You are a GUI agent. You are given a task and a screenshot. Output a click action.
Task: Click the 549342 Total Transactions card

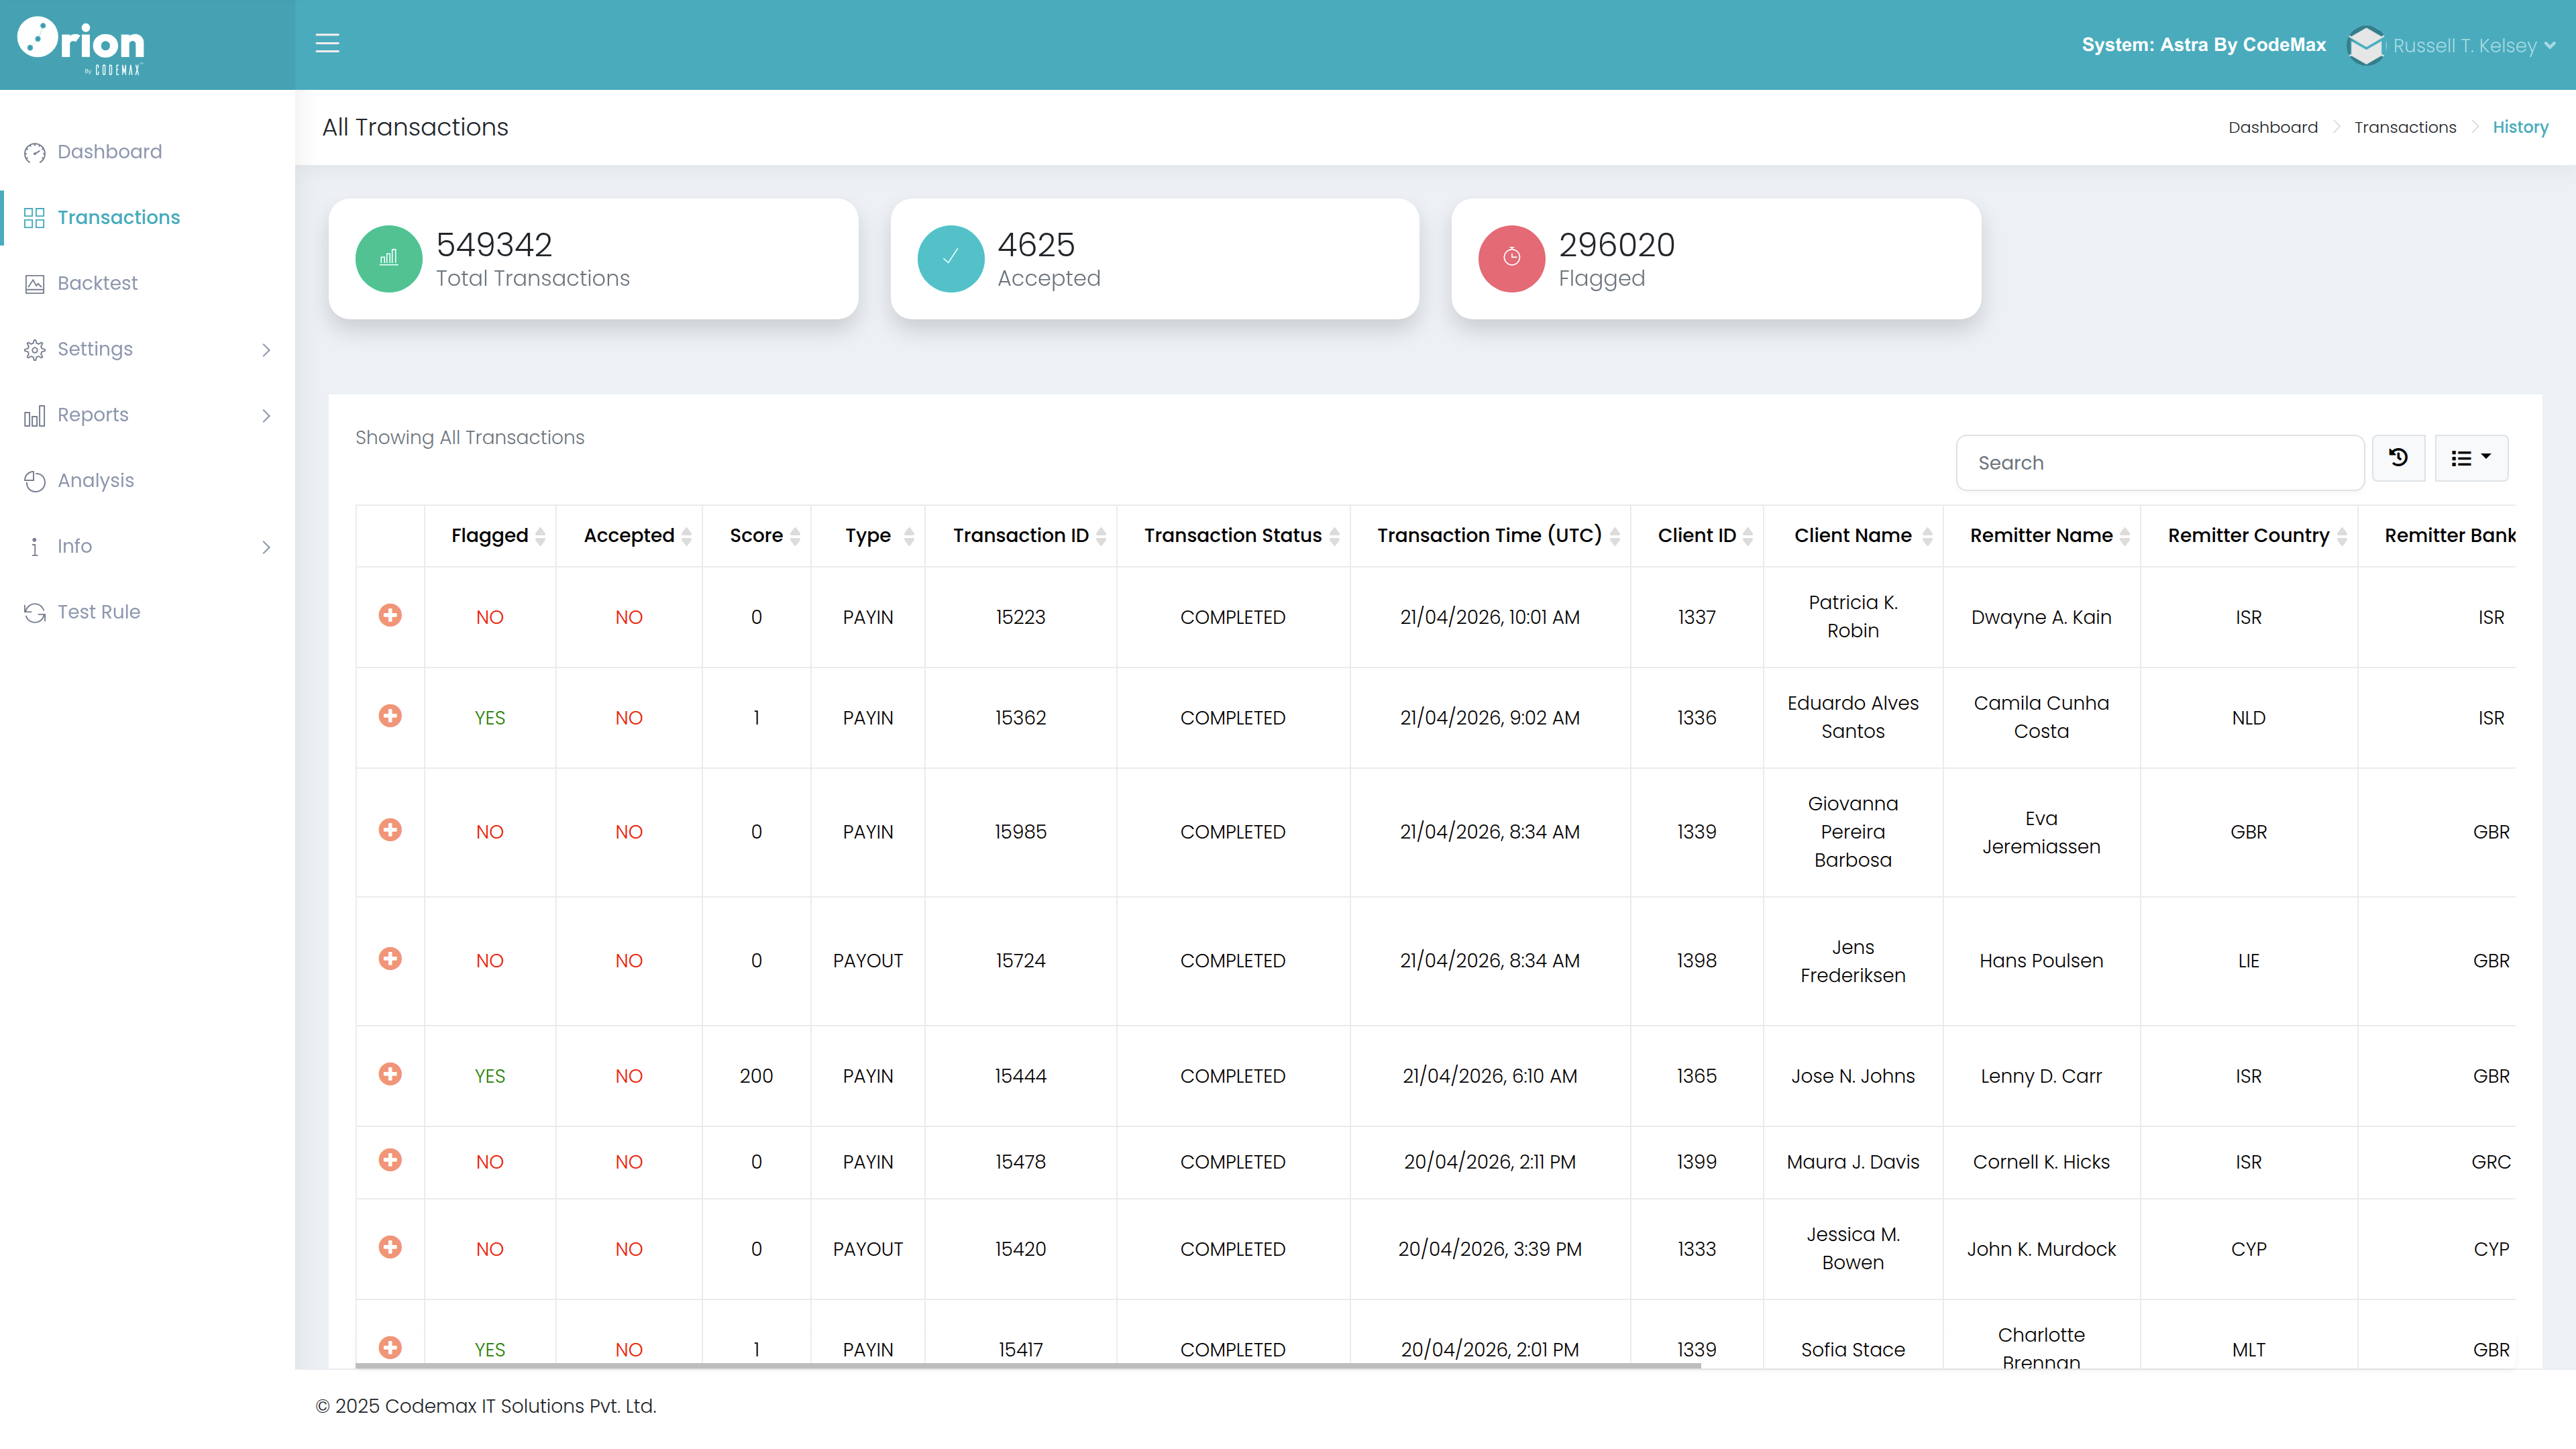[593, 259]
